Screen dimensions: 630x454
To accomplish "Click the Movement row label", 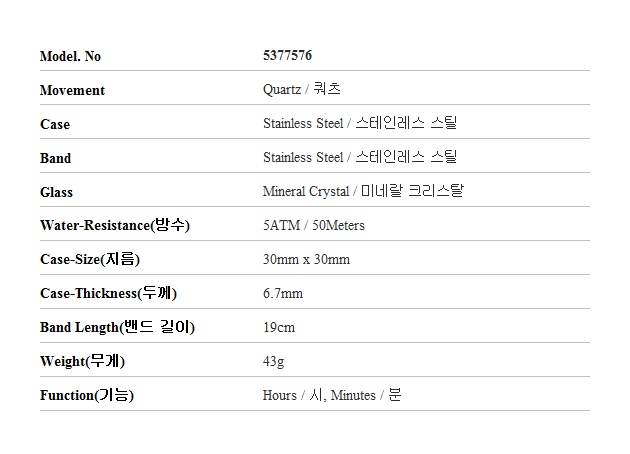I will (72, 91).
